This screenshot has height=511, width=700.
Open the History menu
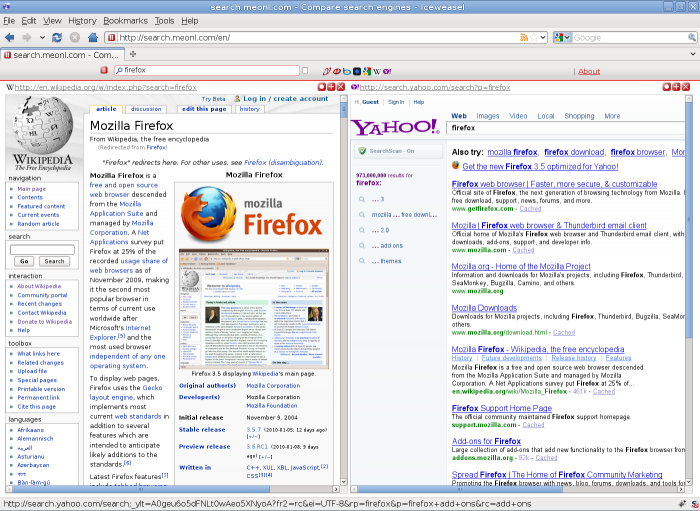[82, 21]
